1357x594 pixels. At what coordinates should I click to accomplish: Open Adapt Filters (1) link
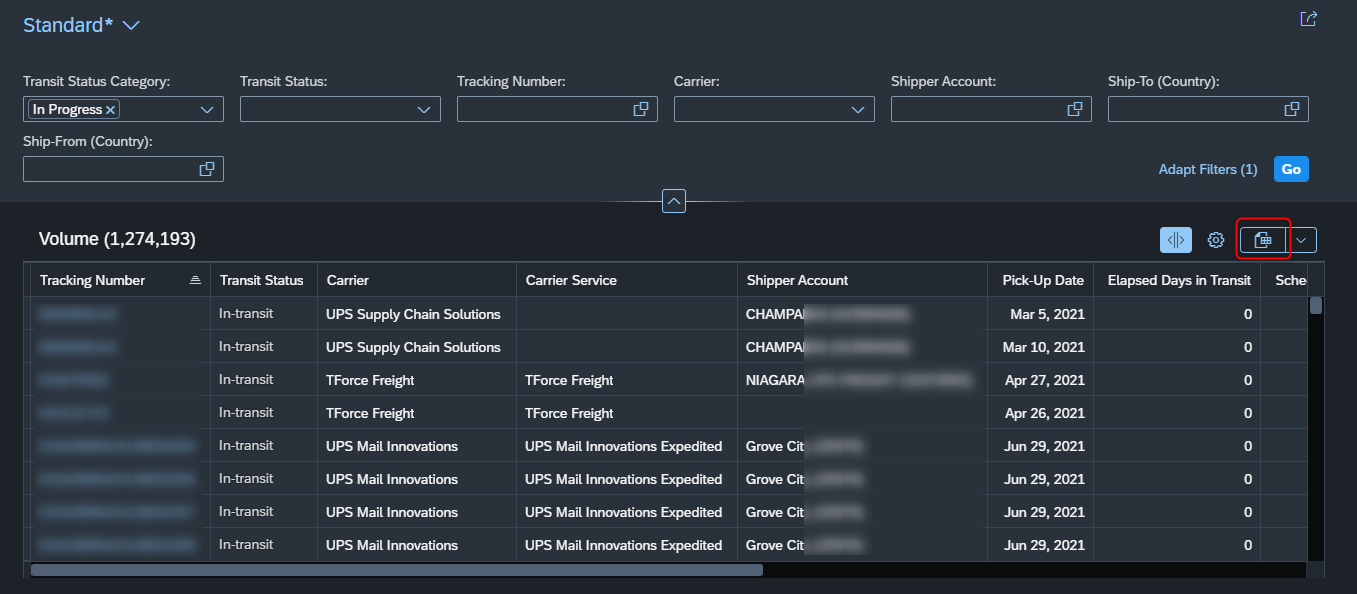point(1208,170)
